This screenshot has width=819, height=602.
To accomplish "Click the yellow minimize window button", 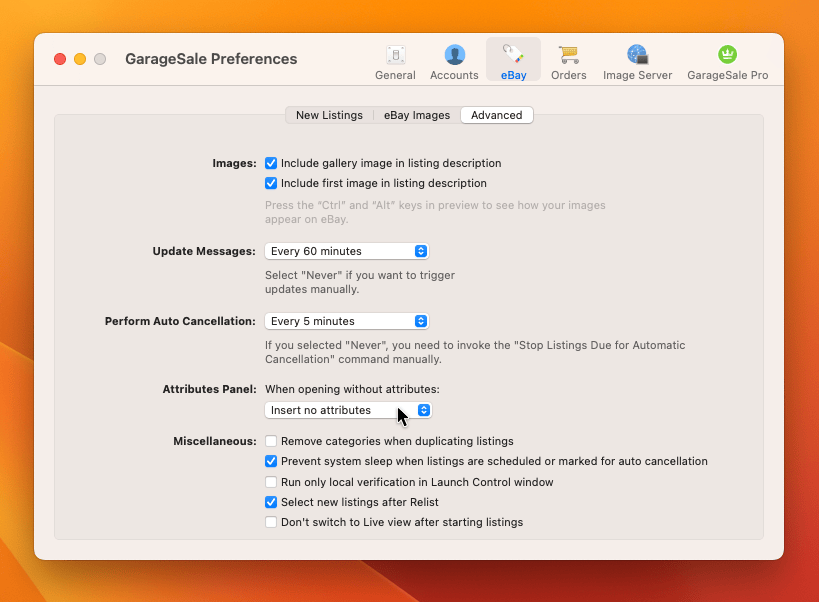I will point(80,59).
